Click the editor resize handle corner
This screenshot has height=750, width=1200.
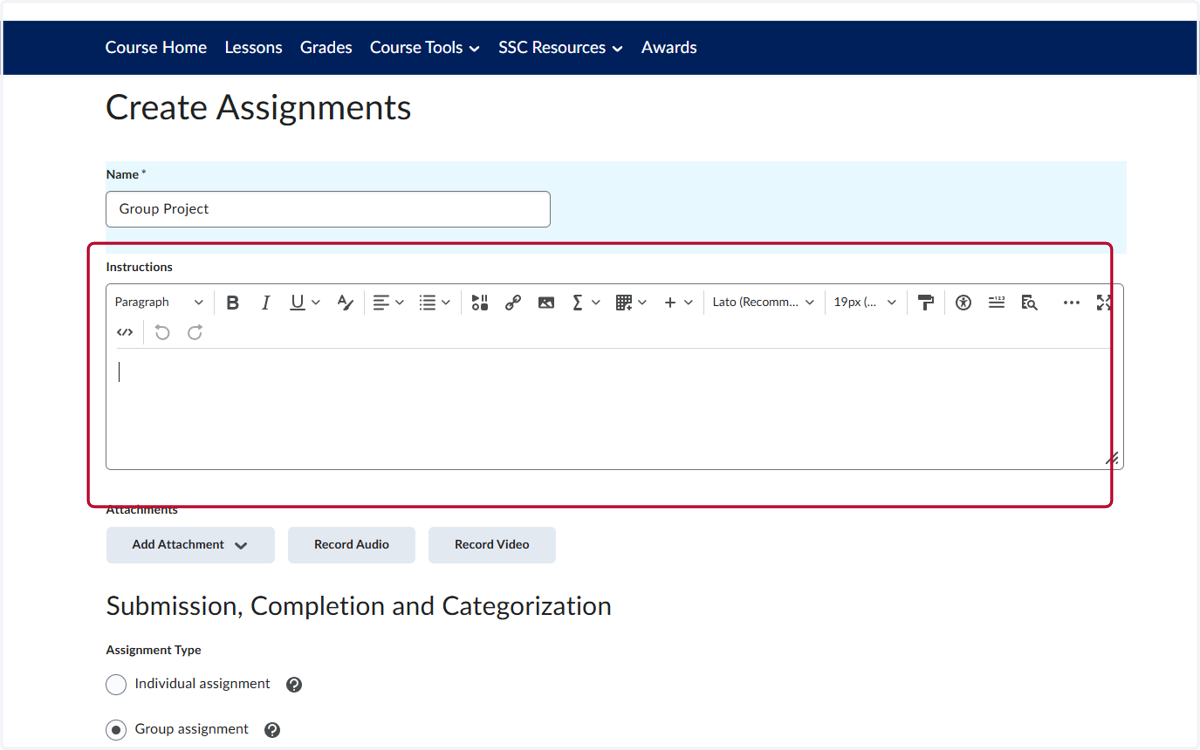[x=1112, y=458]
